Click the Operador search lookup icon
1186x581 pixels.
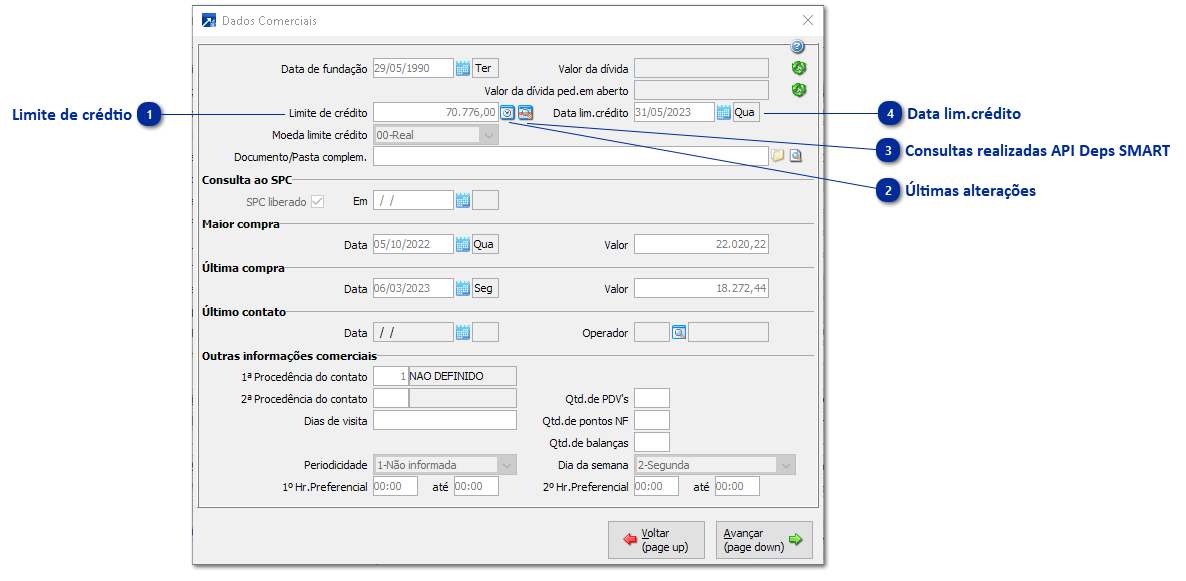[x=679, y=332]
